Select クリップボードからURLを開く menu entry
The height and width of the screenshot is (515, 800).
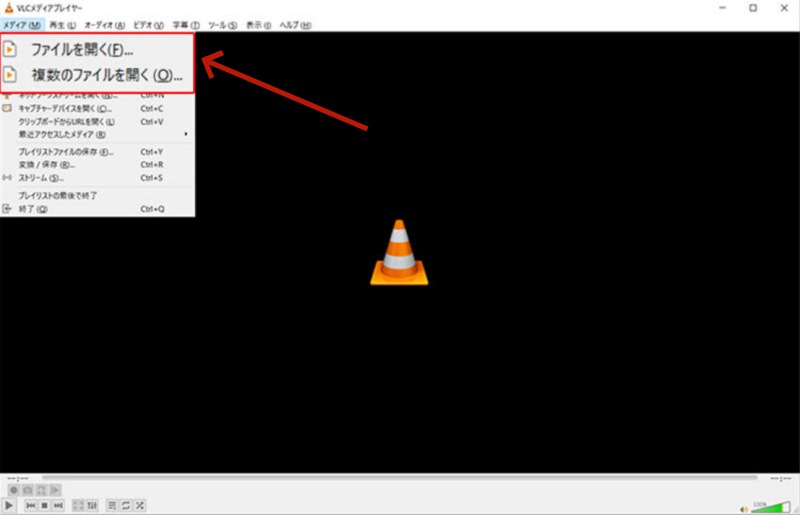97,121
